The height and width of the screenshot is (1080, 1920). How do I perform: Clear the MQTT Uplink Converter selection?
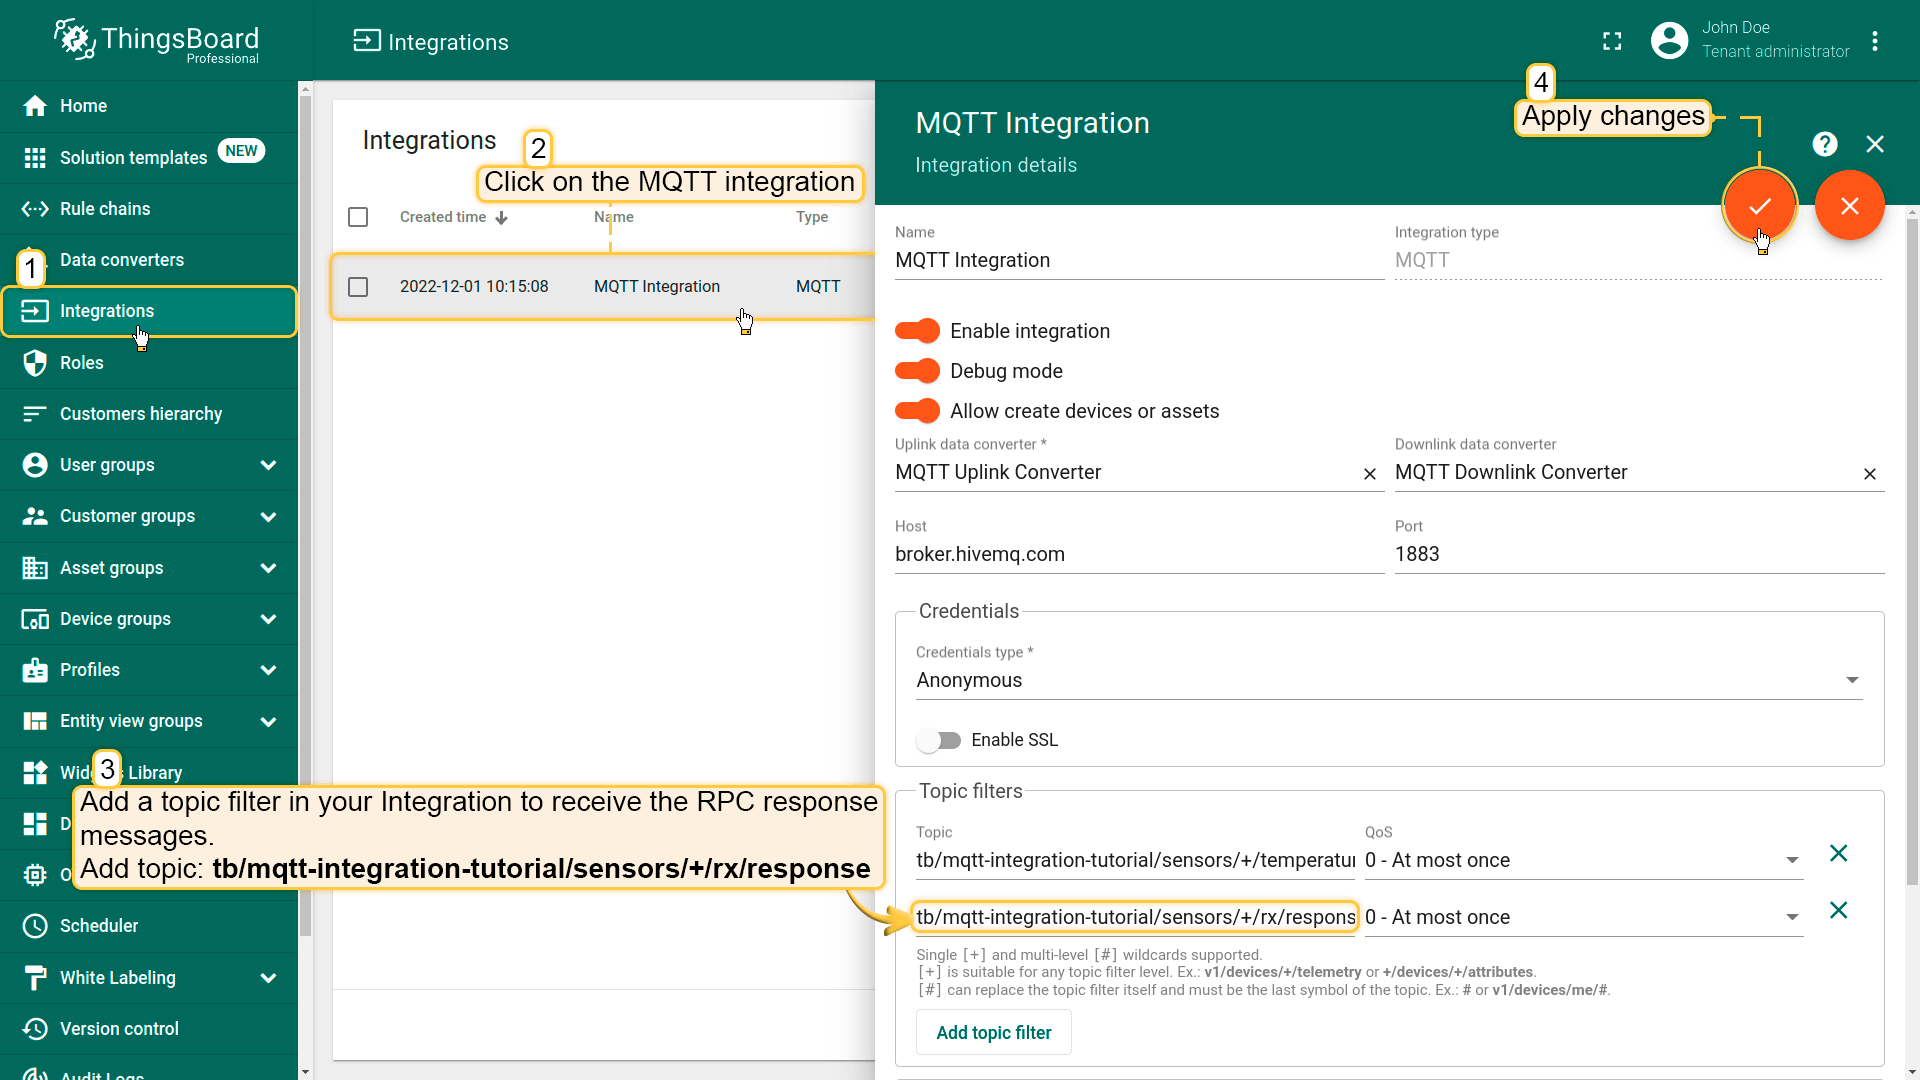click(x=1370, y=474)
